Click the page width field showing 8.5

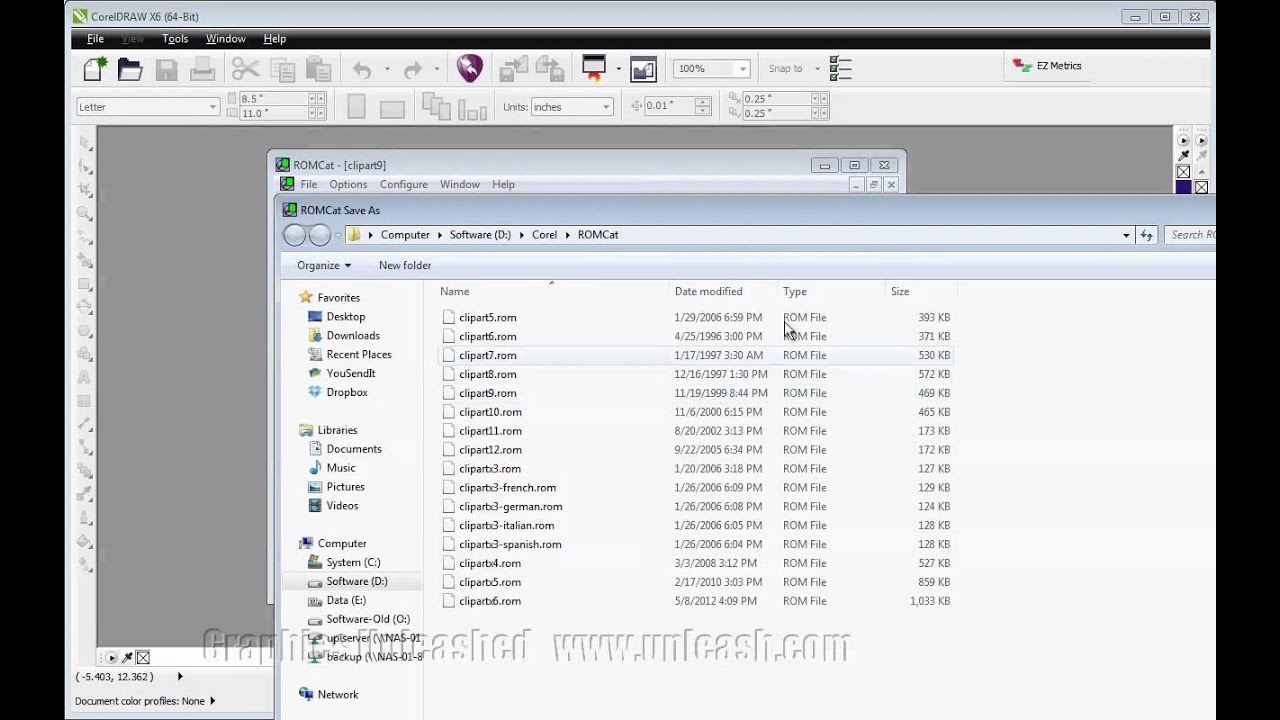pos(273,99)
